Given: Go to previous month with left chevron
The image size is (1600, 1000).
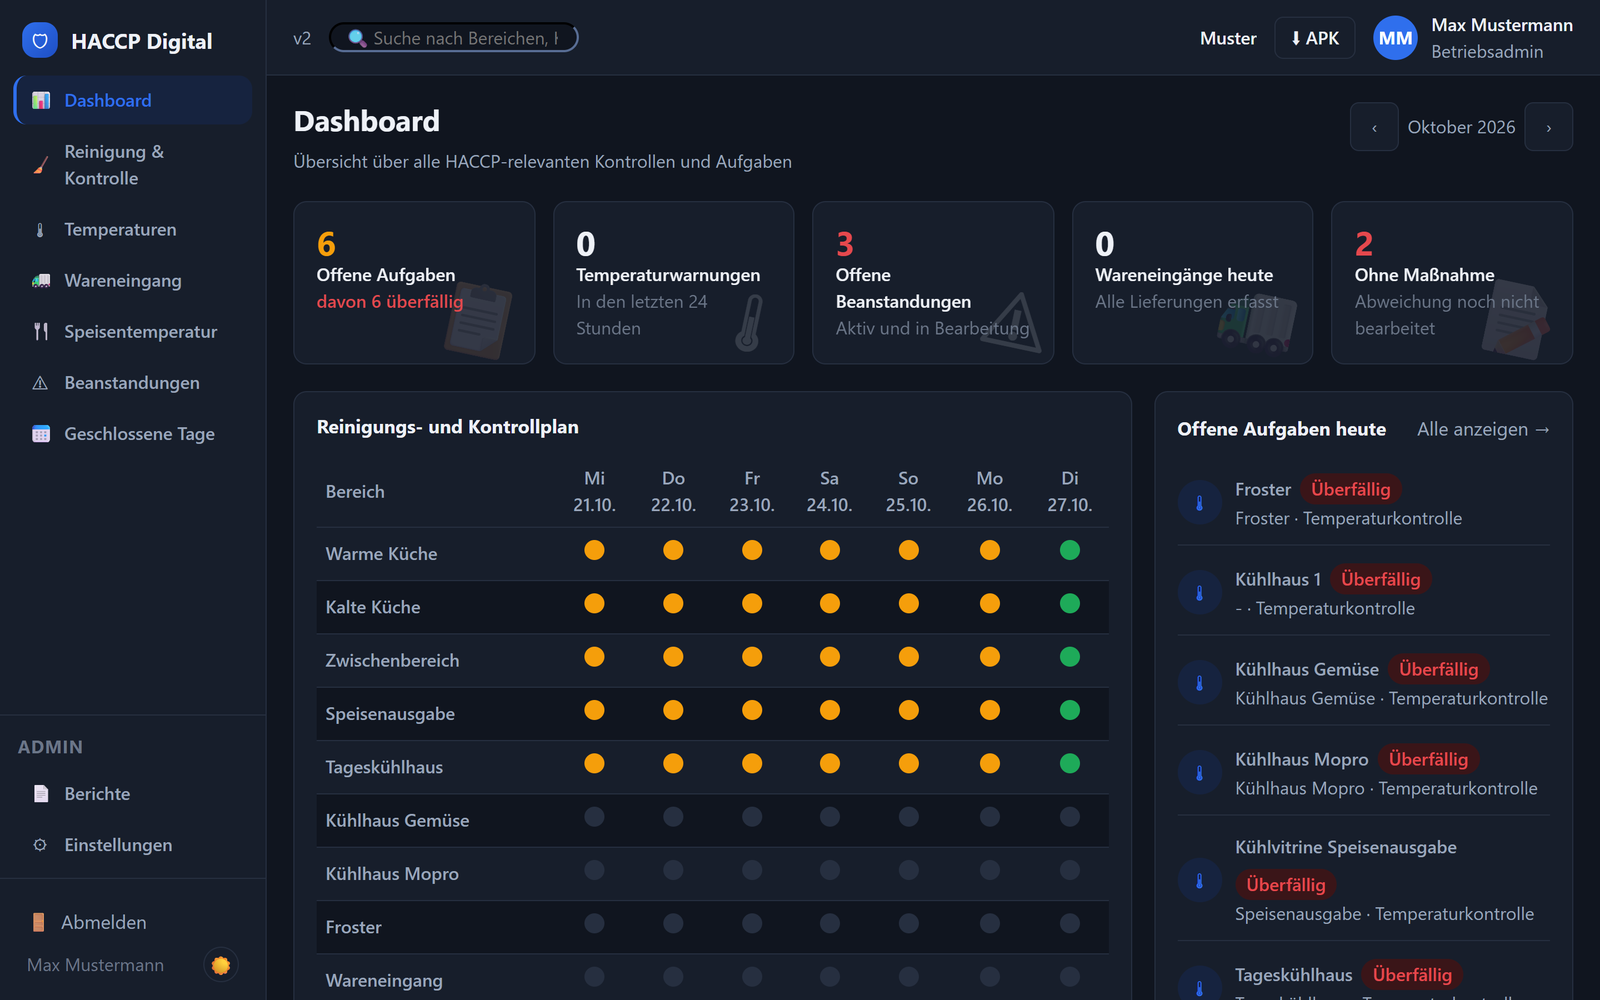Looking at the screenshot, I should tap(1374, 127).
